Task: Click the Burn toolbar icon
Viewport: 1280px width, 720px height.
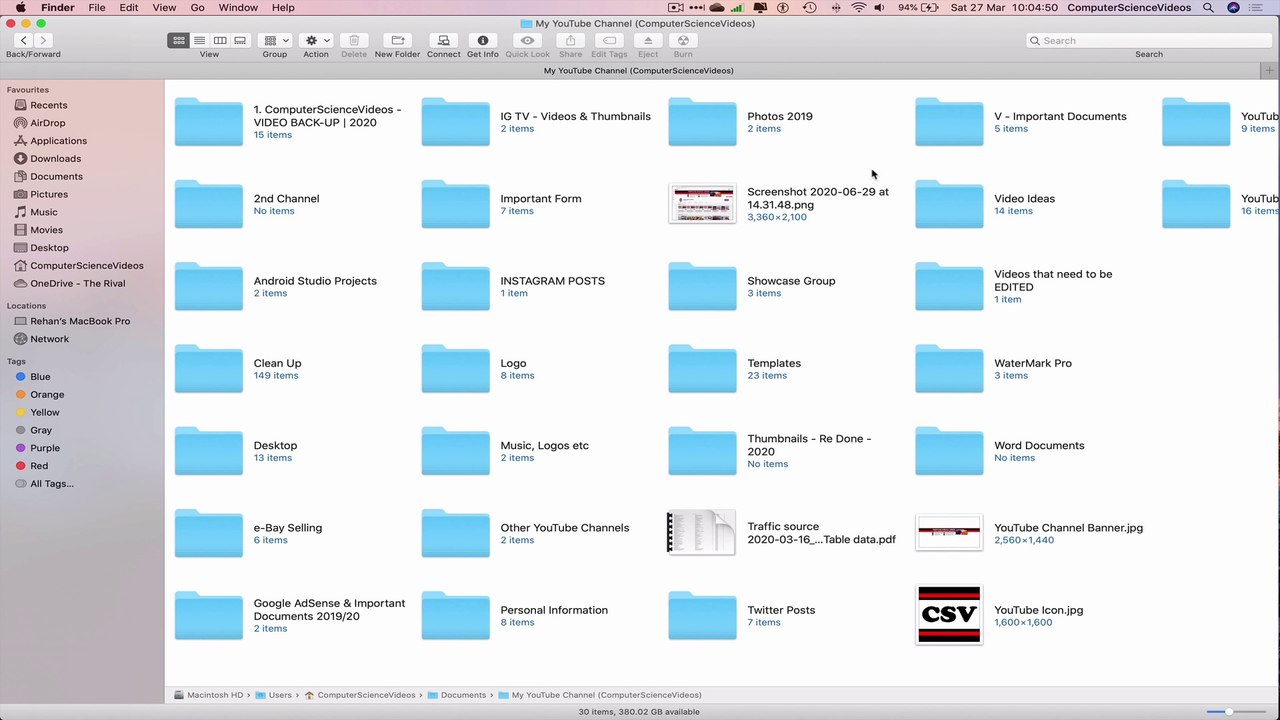Action: point(683,40)
